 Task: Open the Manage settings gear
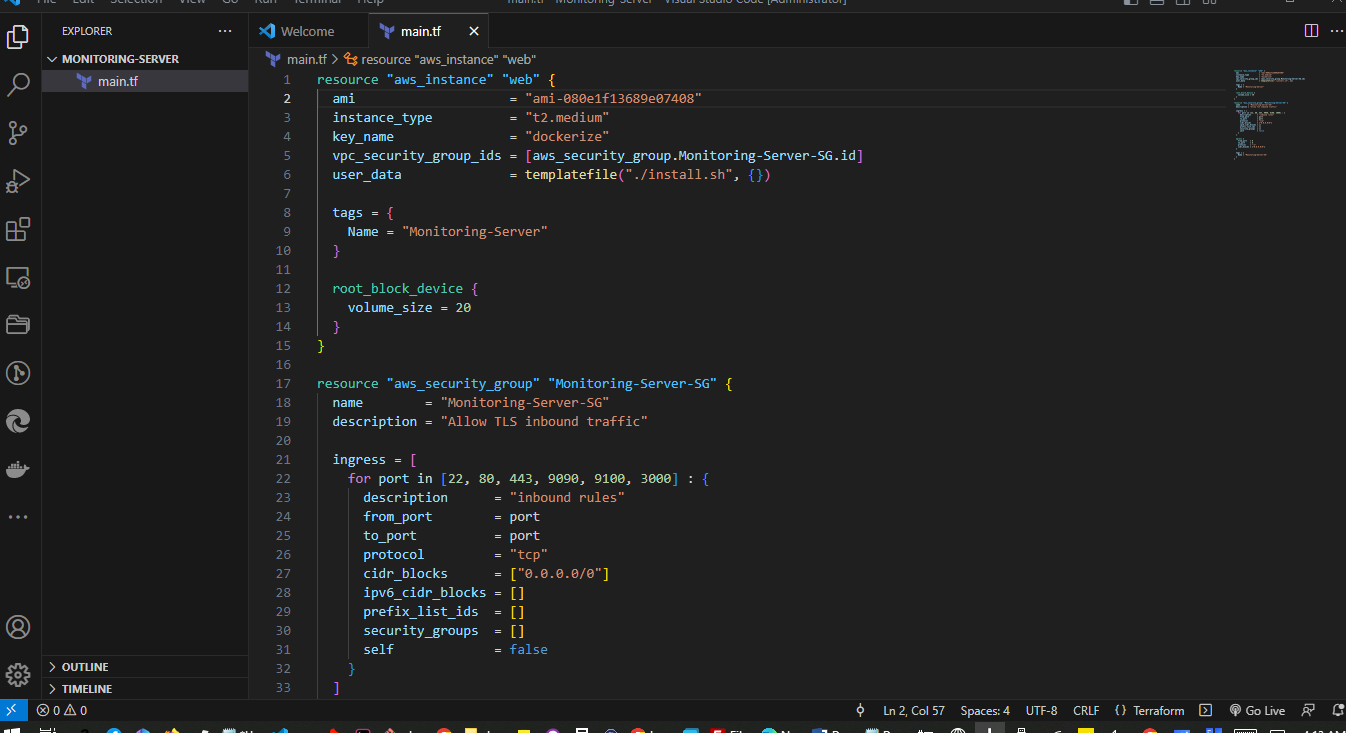coord(18,674)
